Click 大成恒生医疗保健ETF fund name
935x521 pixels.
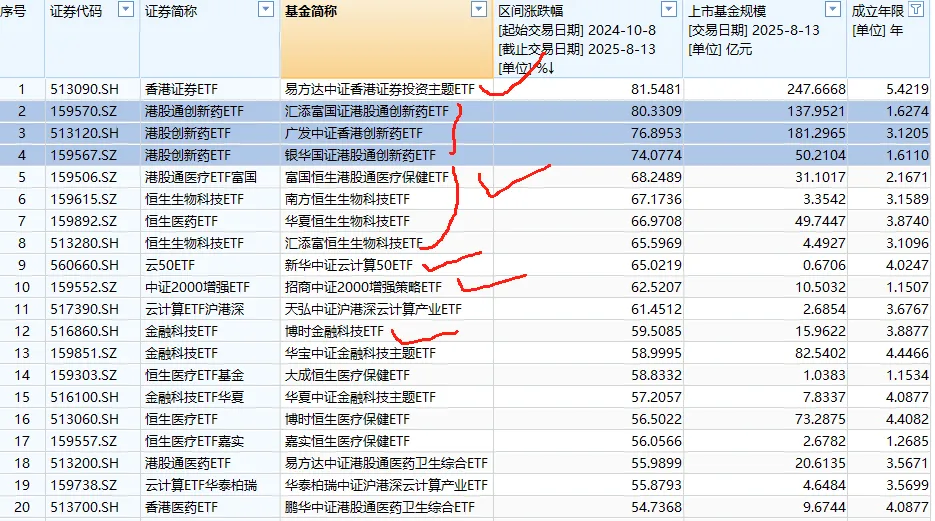click(x=347, y=376)
